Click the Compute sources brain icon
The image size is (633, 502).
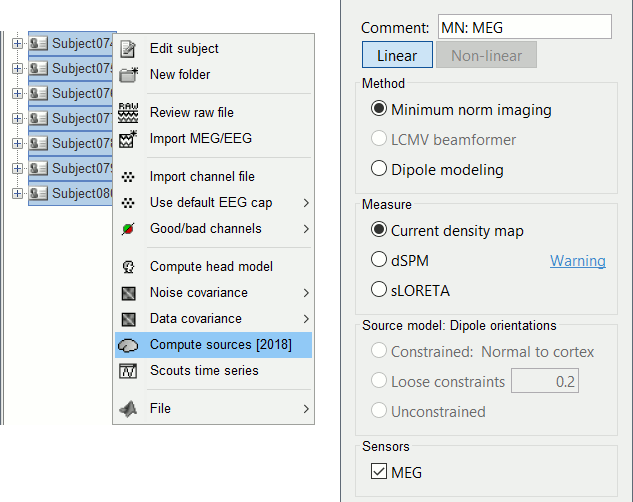128,345
